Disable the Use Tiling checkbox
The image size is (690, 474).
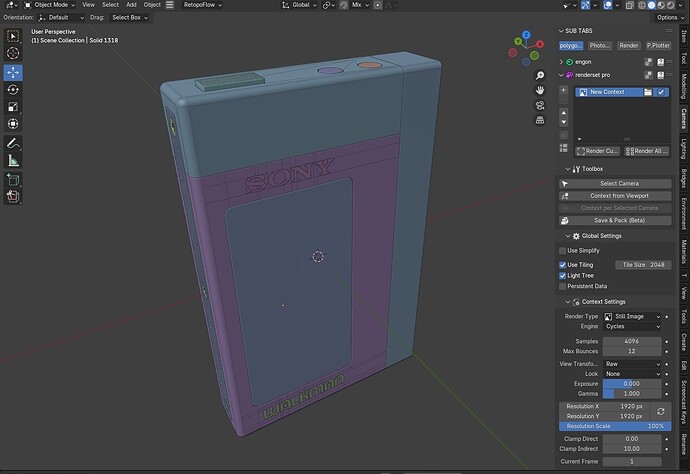click(562, 265)
